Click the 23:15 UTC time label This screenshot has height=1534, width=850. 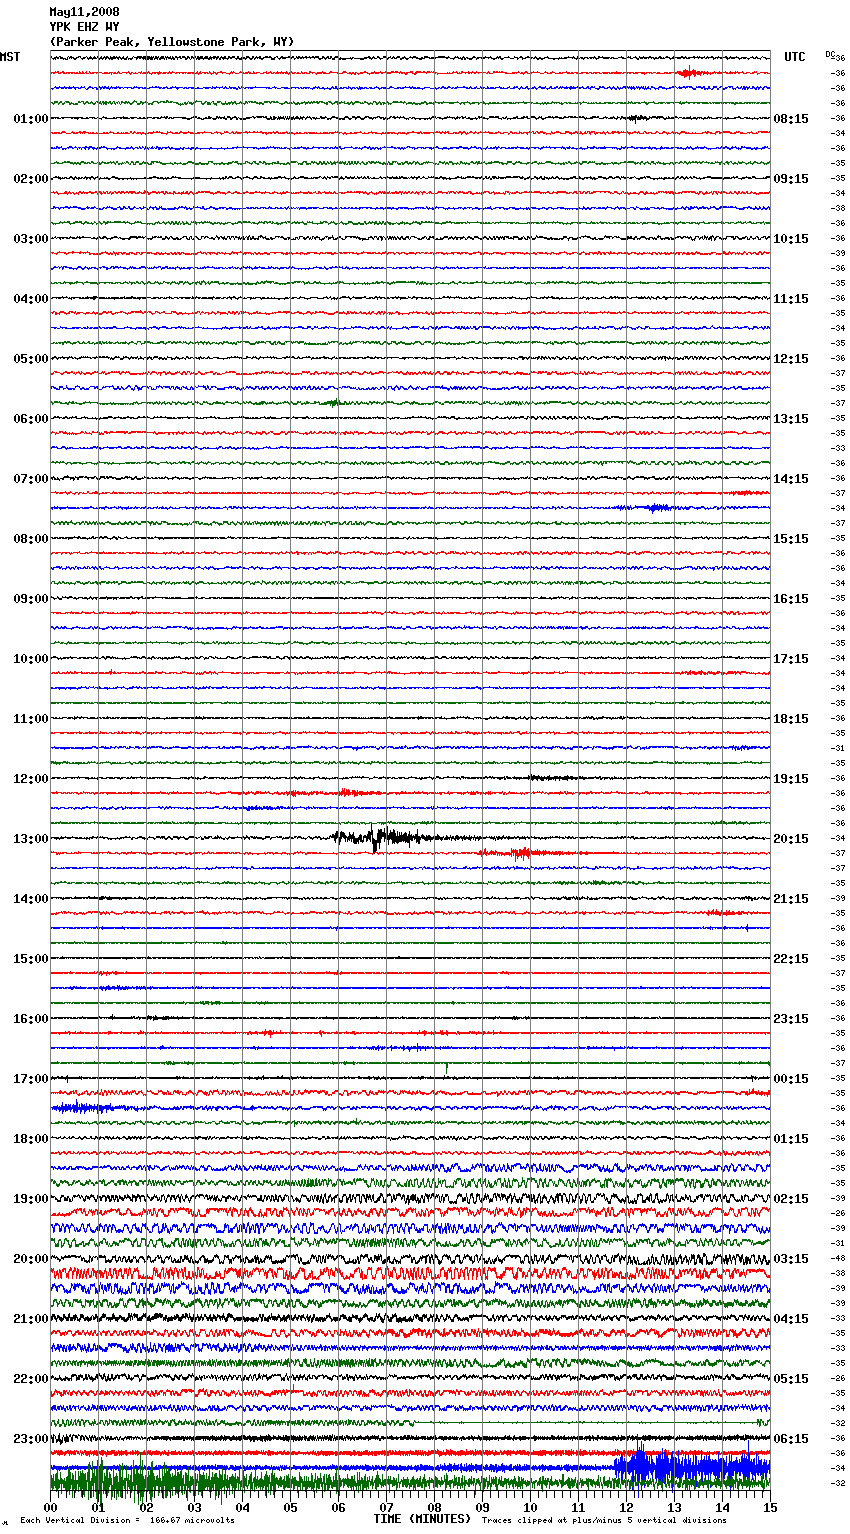click(x=791, y=1019)
